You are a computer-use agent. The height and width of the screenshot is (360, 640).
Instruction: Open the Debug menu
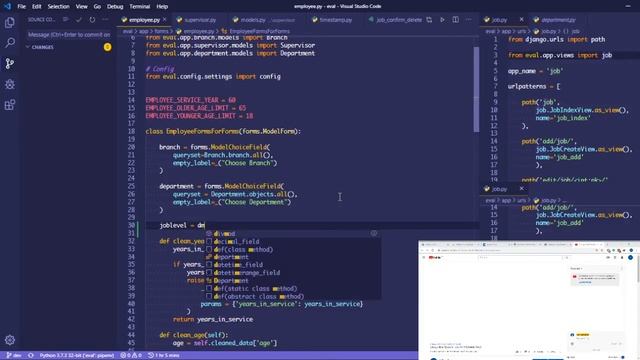coord(115,7)
